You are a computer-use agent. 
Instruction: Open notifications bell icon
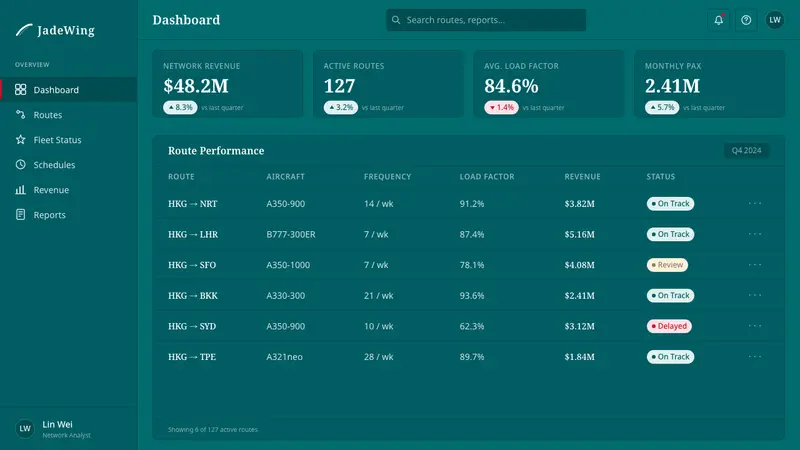pyautogui.click(x=718, y=20)
